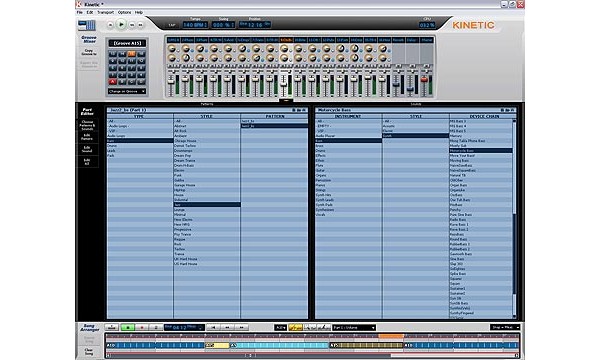Click Edit Kit in Part Editor sidebar
Screen dimensions: 600x360
(x=87, y=162)
